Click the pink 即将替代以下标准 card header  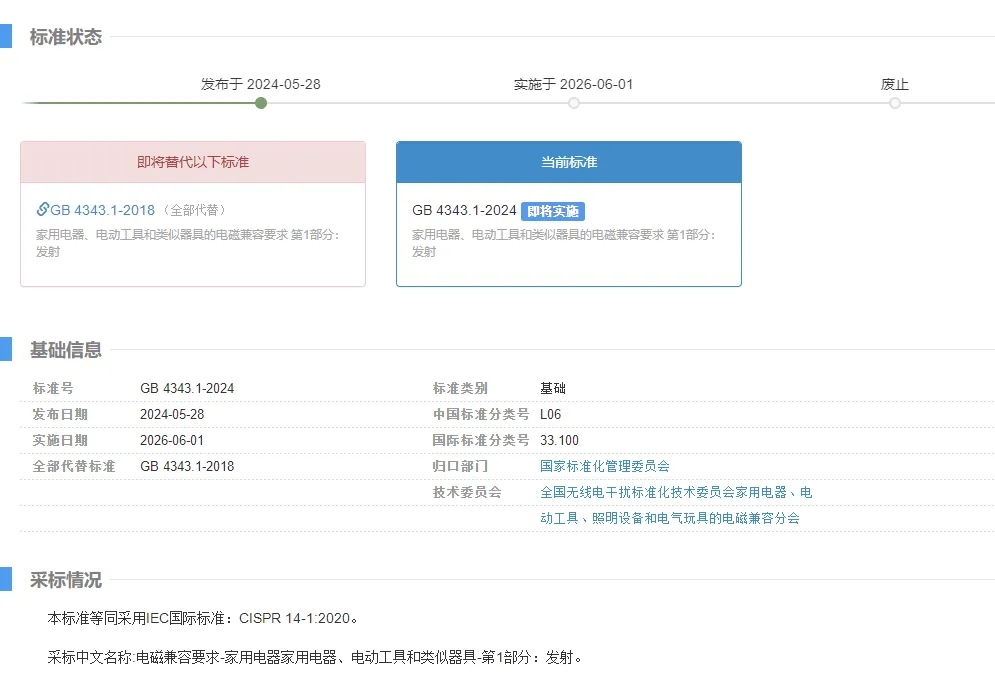193,162
